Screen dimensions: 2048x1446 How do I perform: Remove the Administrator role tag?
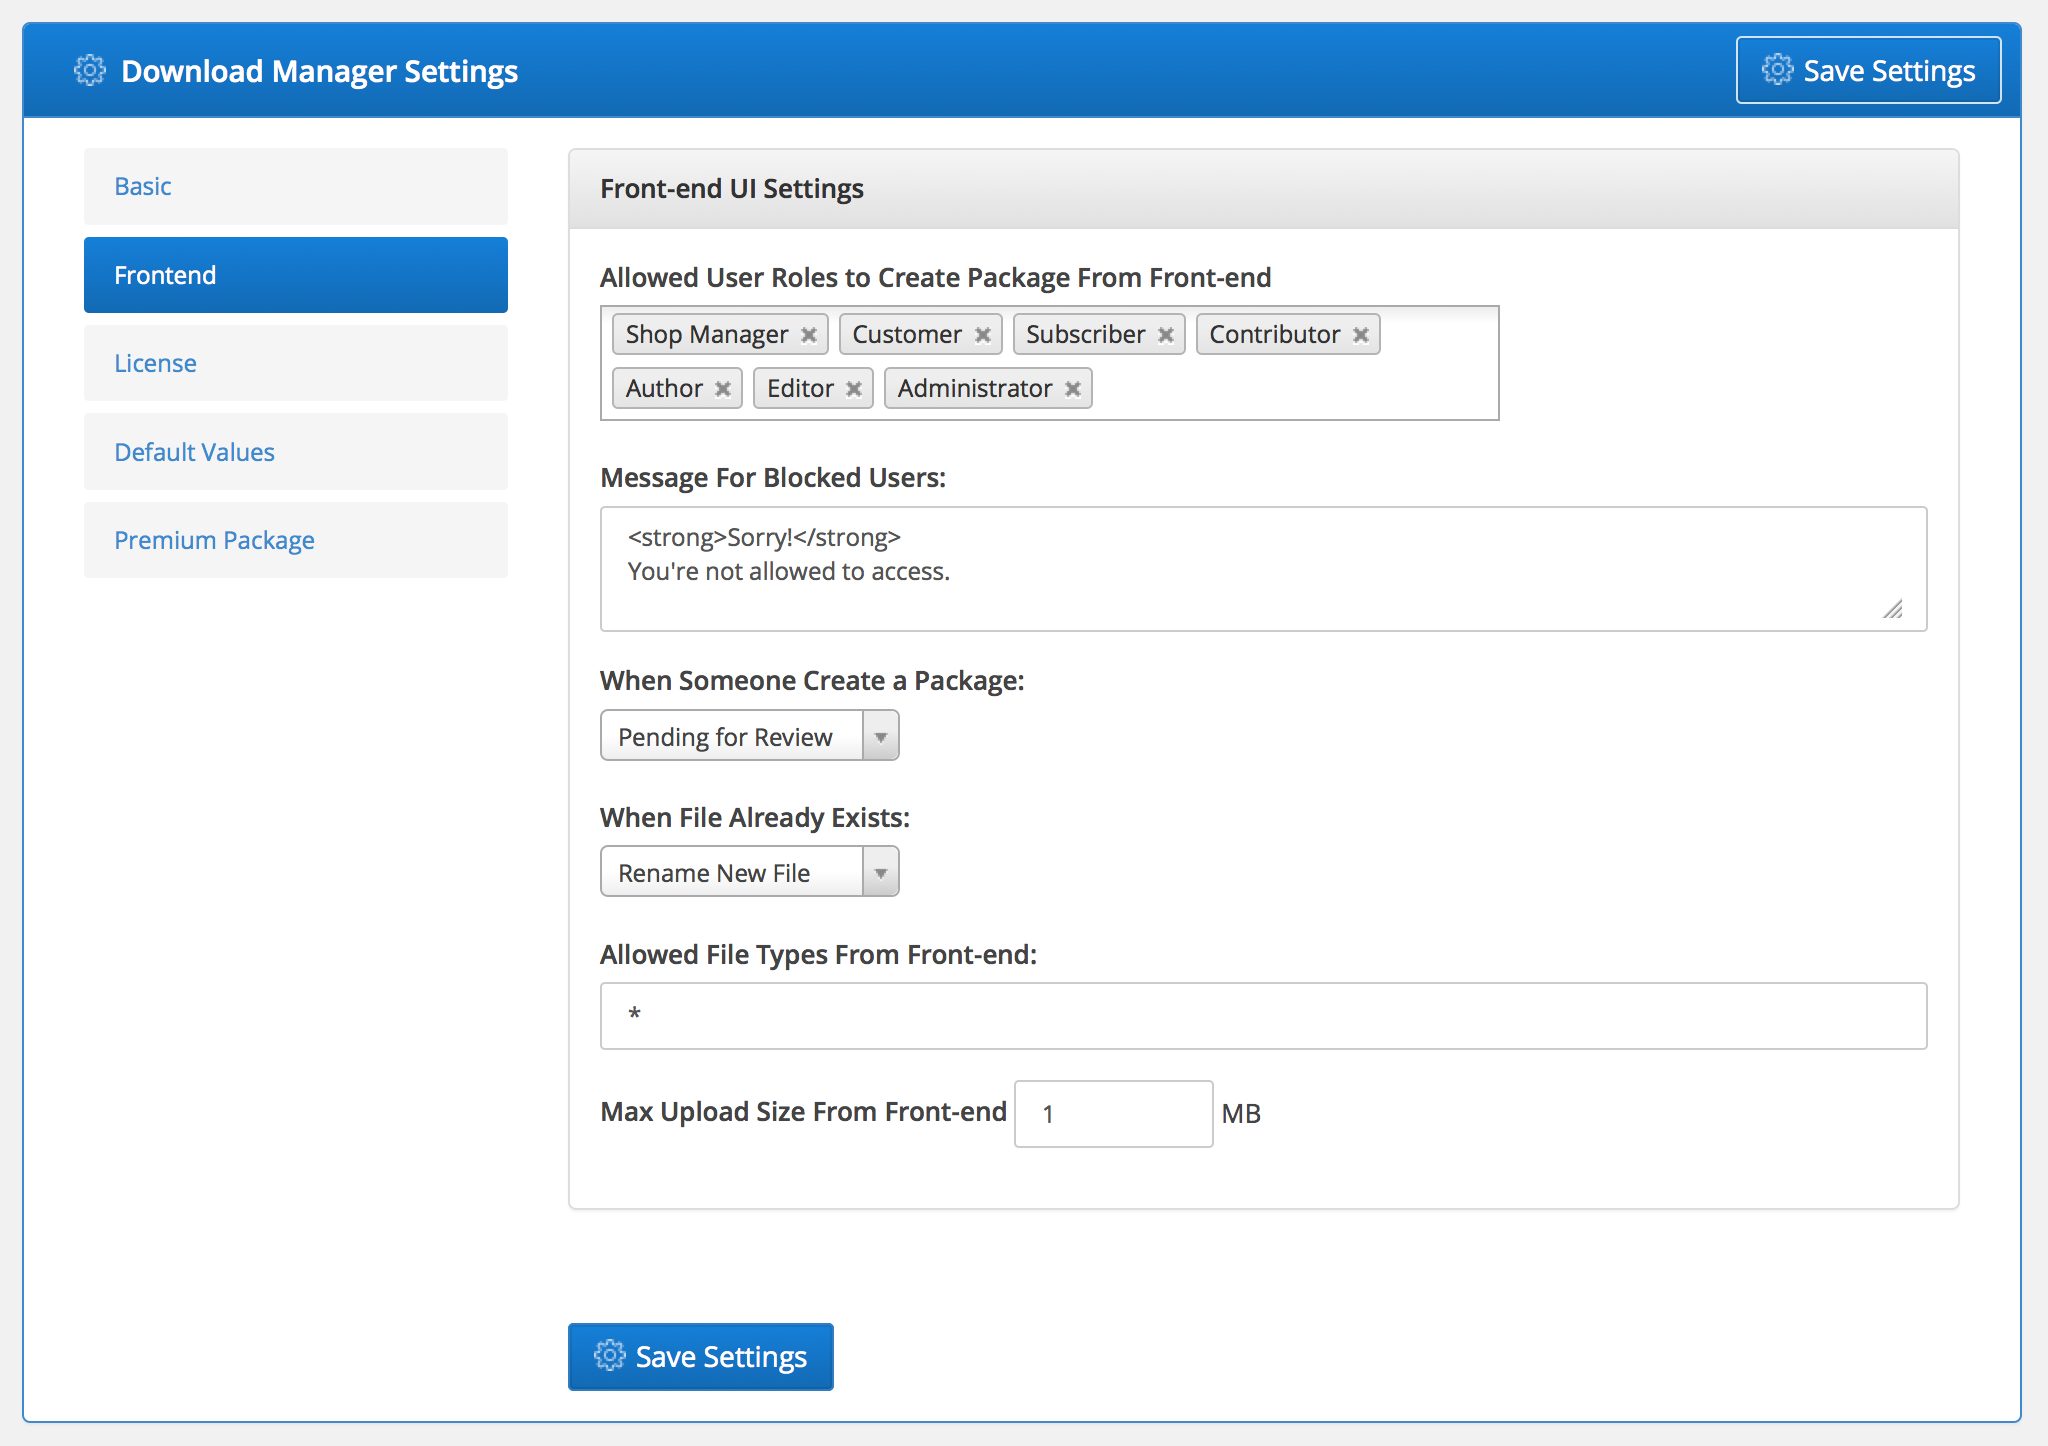coord(1072,388)
